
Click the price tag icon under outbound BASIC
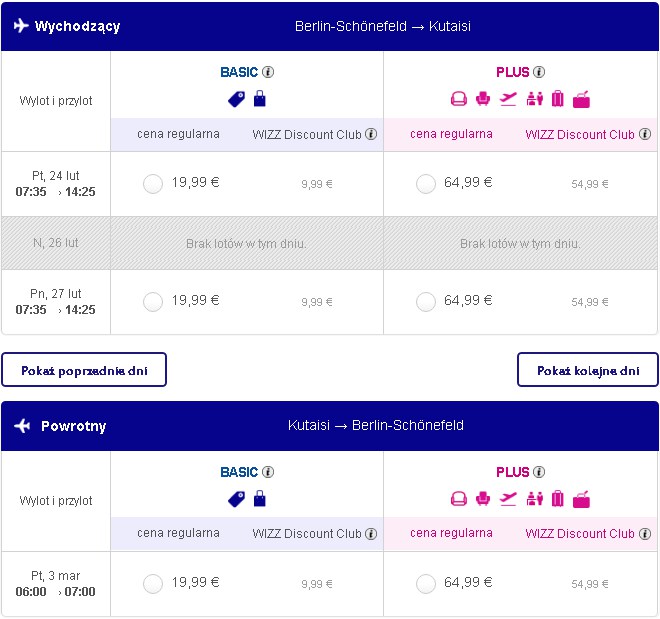237,100
